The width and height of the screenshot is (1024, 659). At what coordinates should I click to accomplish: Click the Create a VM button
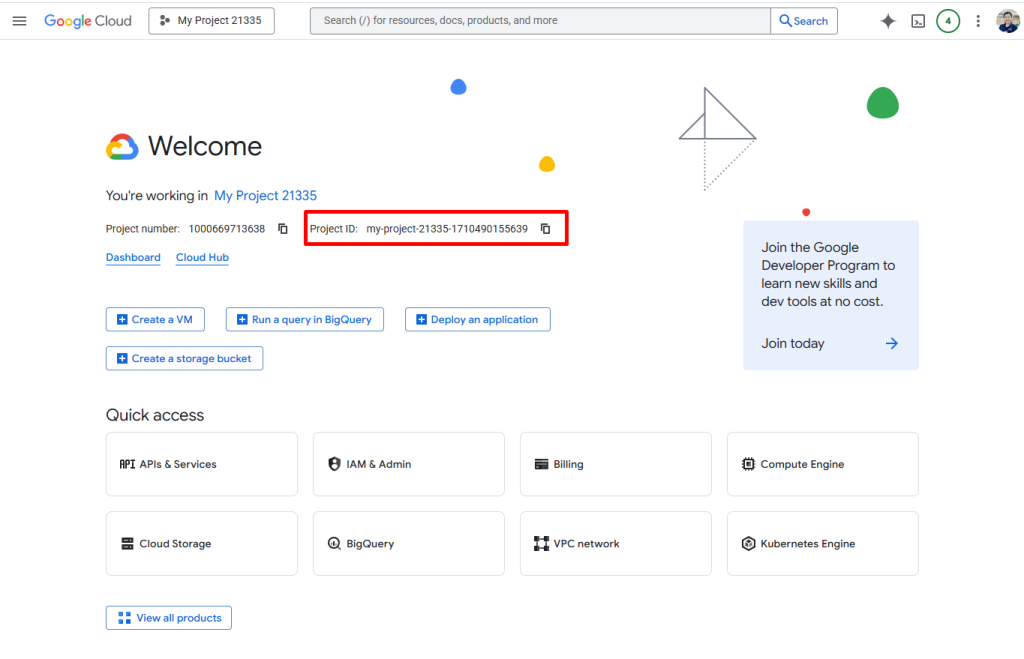(x=155, y=319)
